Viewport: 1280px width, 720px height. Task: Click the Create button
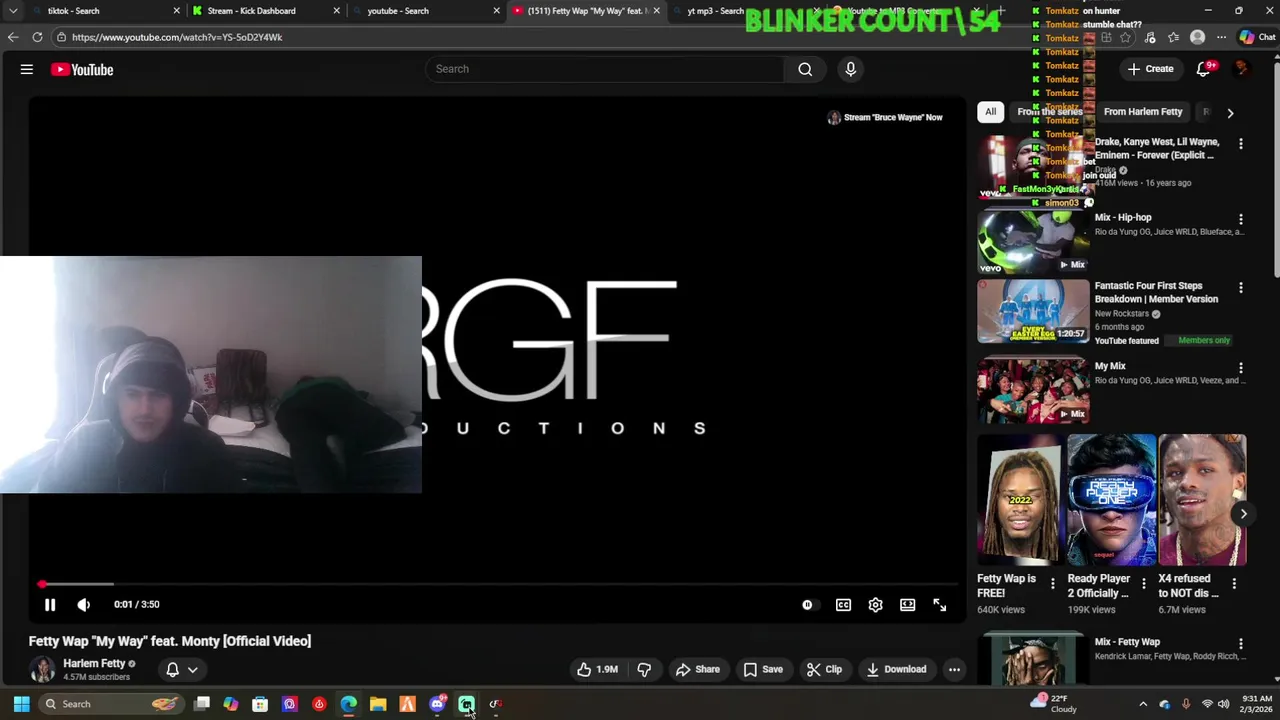1150,69
